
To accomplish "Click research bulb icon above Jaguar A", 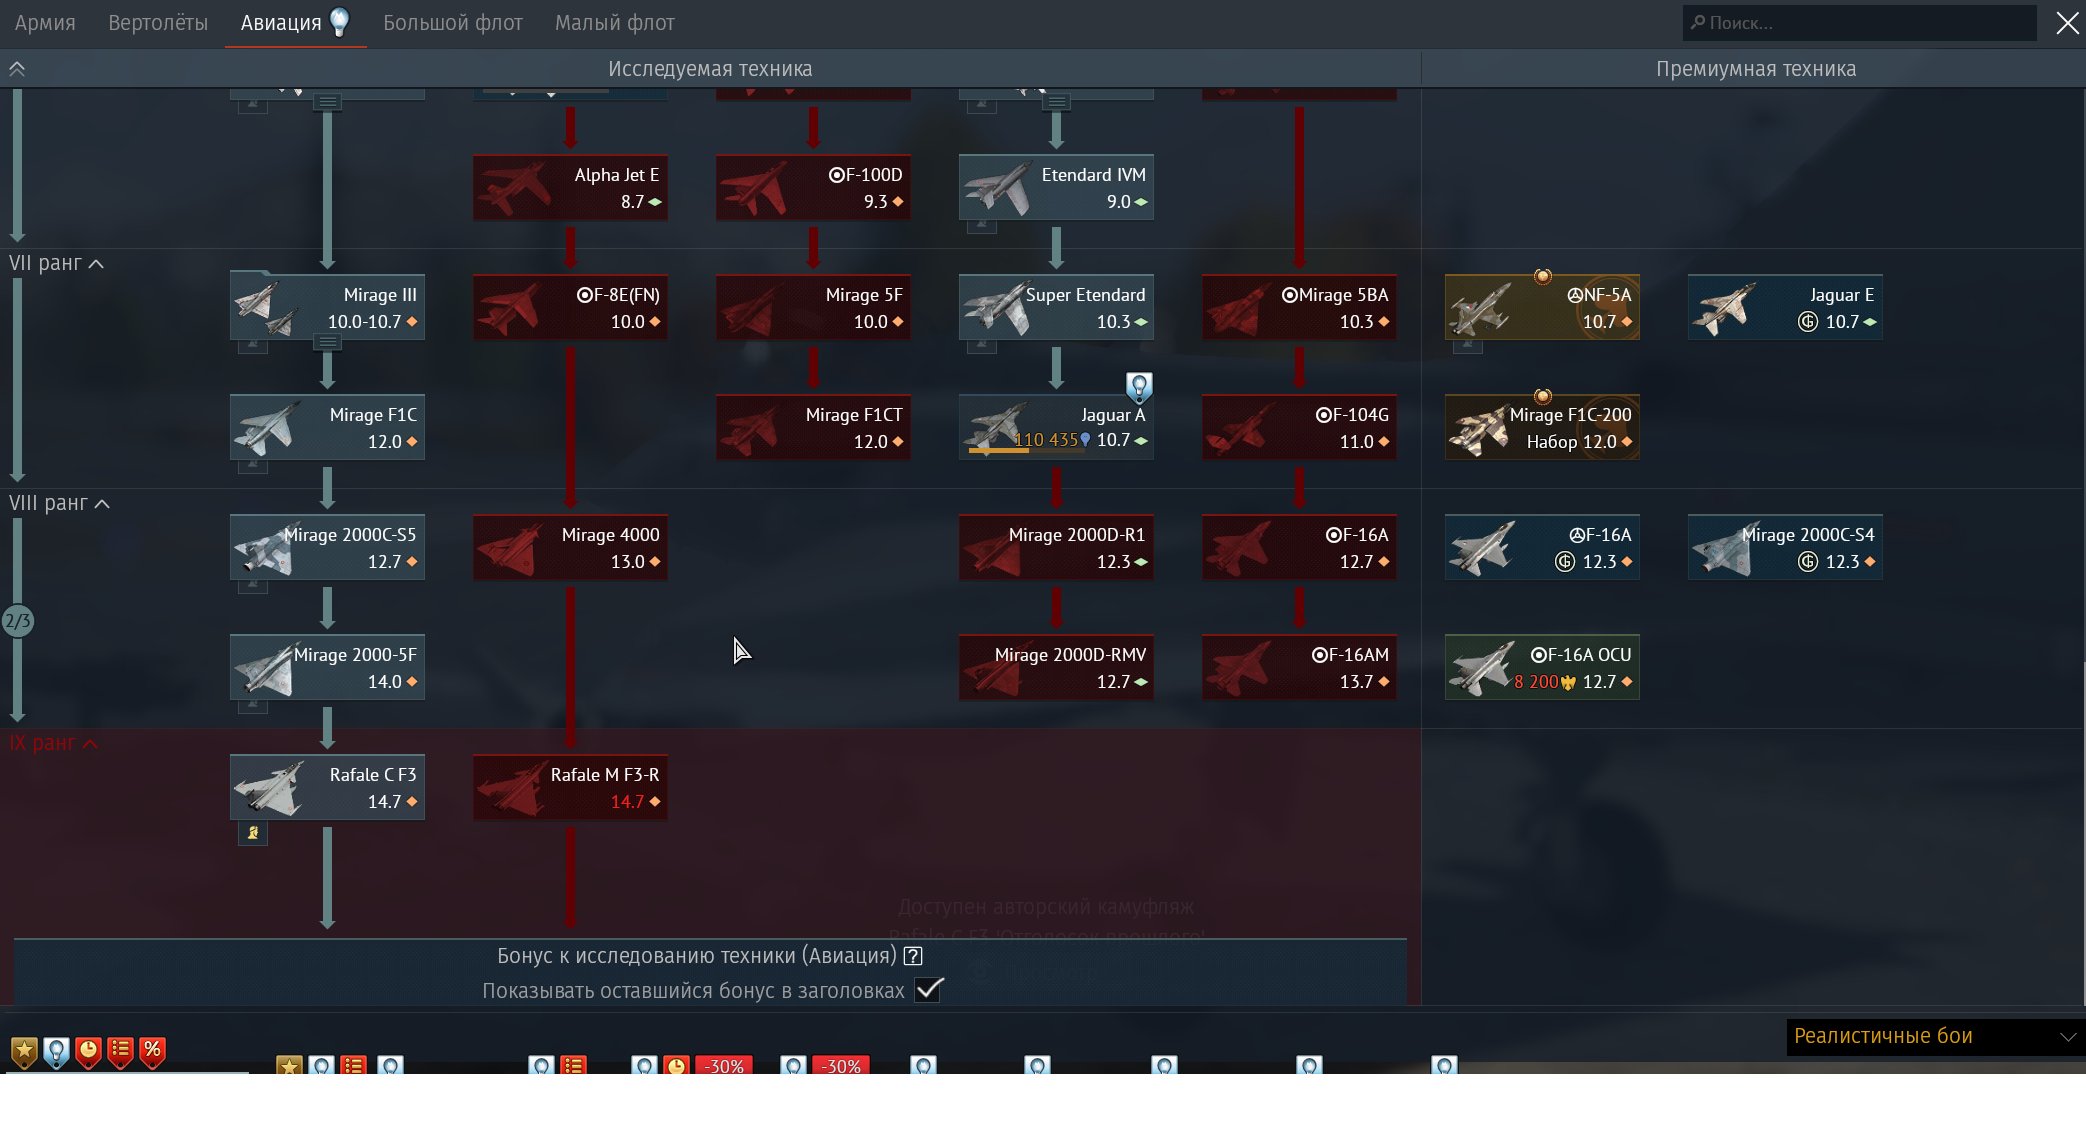I will tap(1139, 386).
